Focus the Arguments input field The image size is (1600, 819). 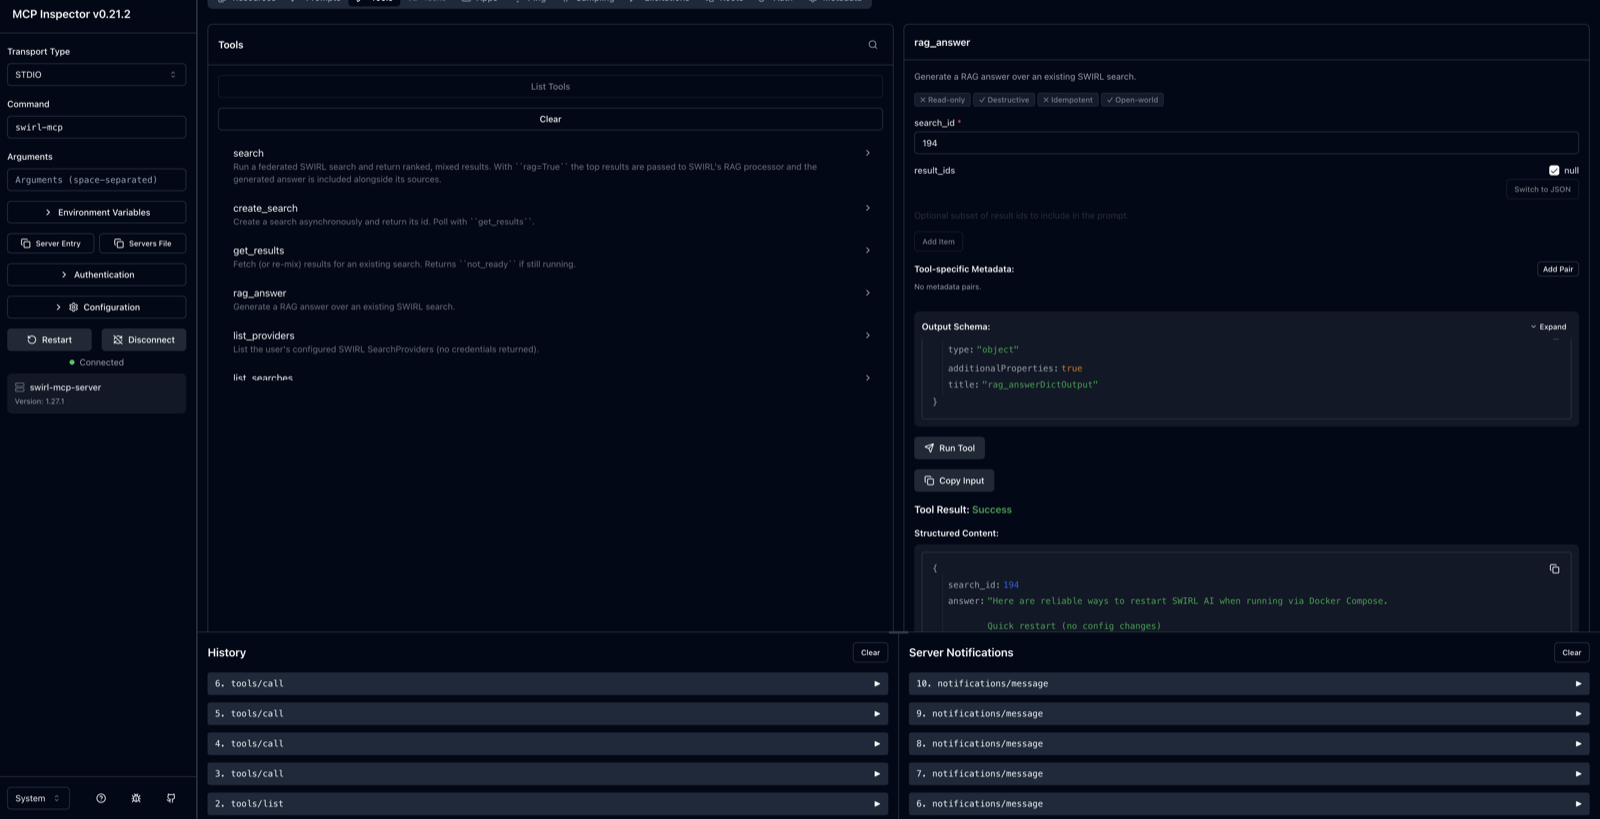pos(96,180)
